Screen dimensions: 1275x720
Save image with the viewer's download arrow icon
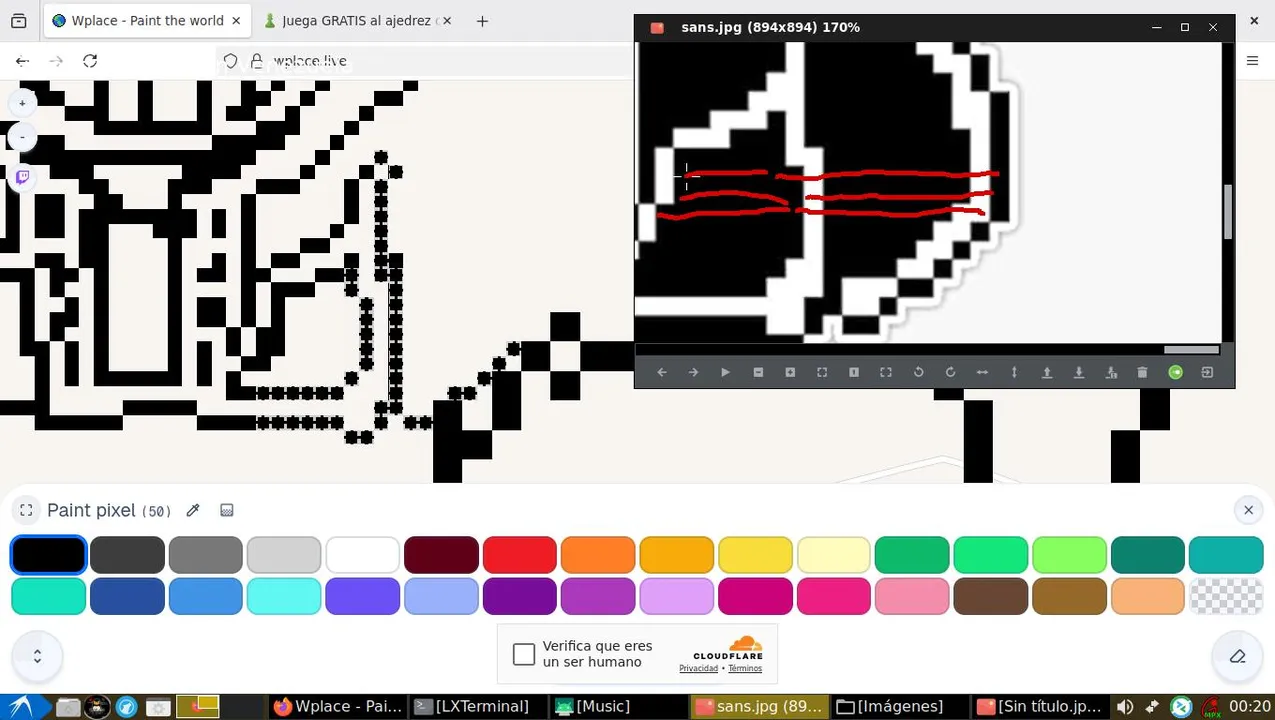(x=1079, y=372)
